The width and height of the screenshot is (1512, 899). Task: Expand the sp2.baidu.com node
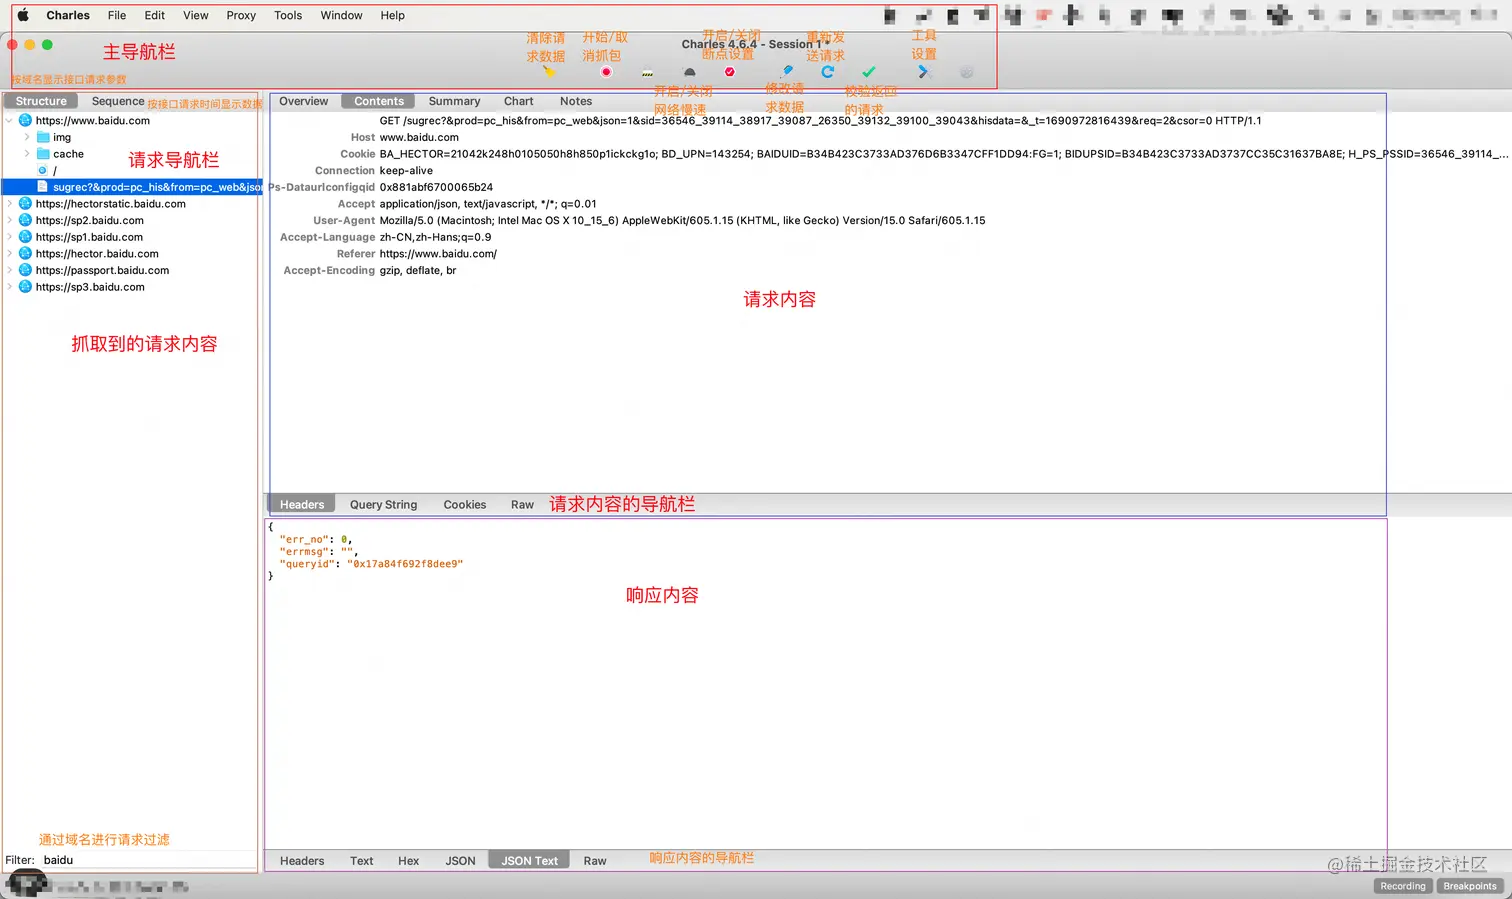[x=10, y=220]
